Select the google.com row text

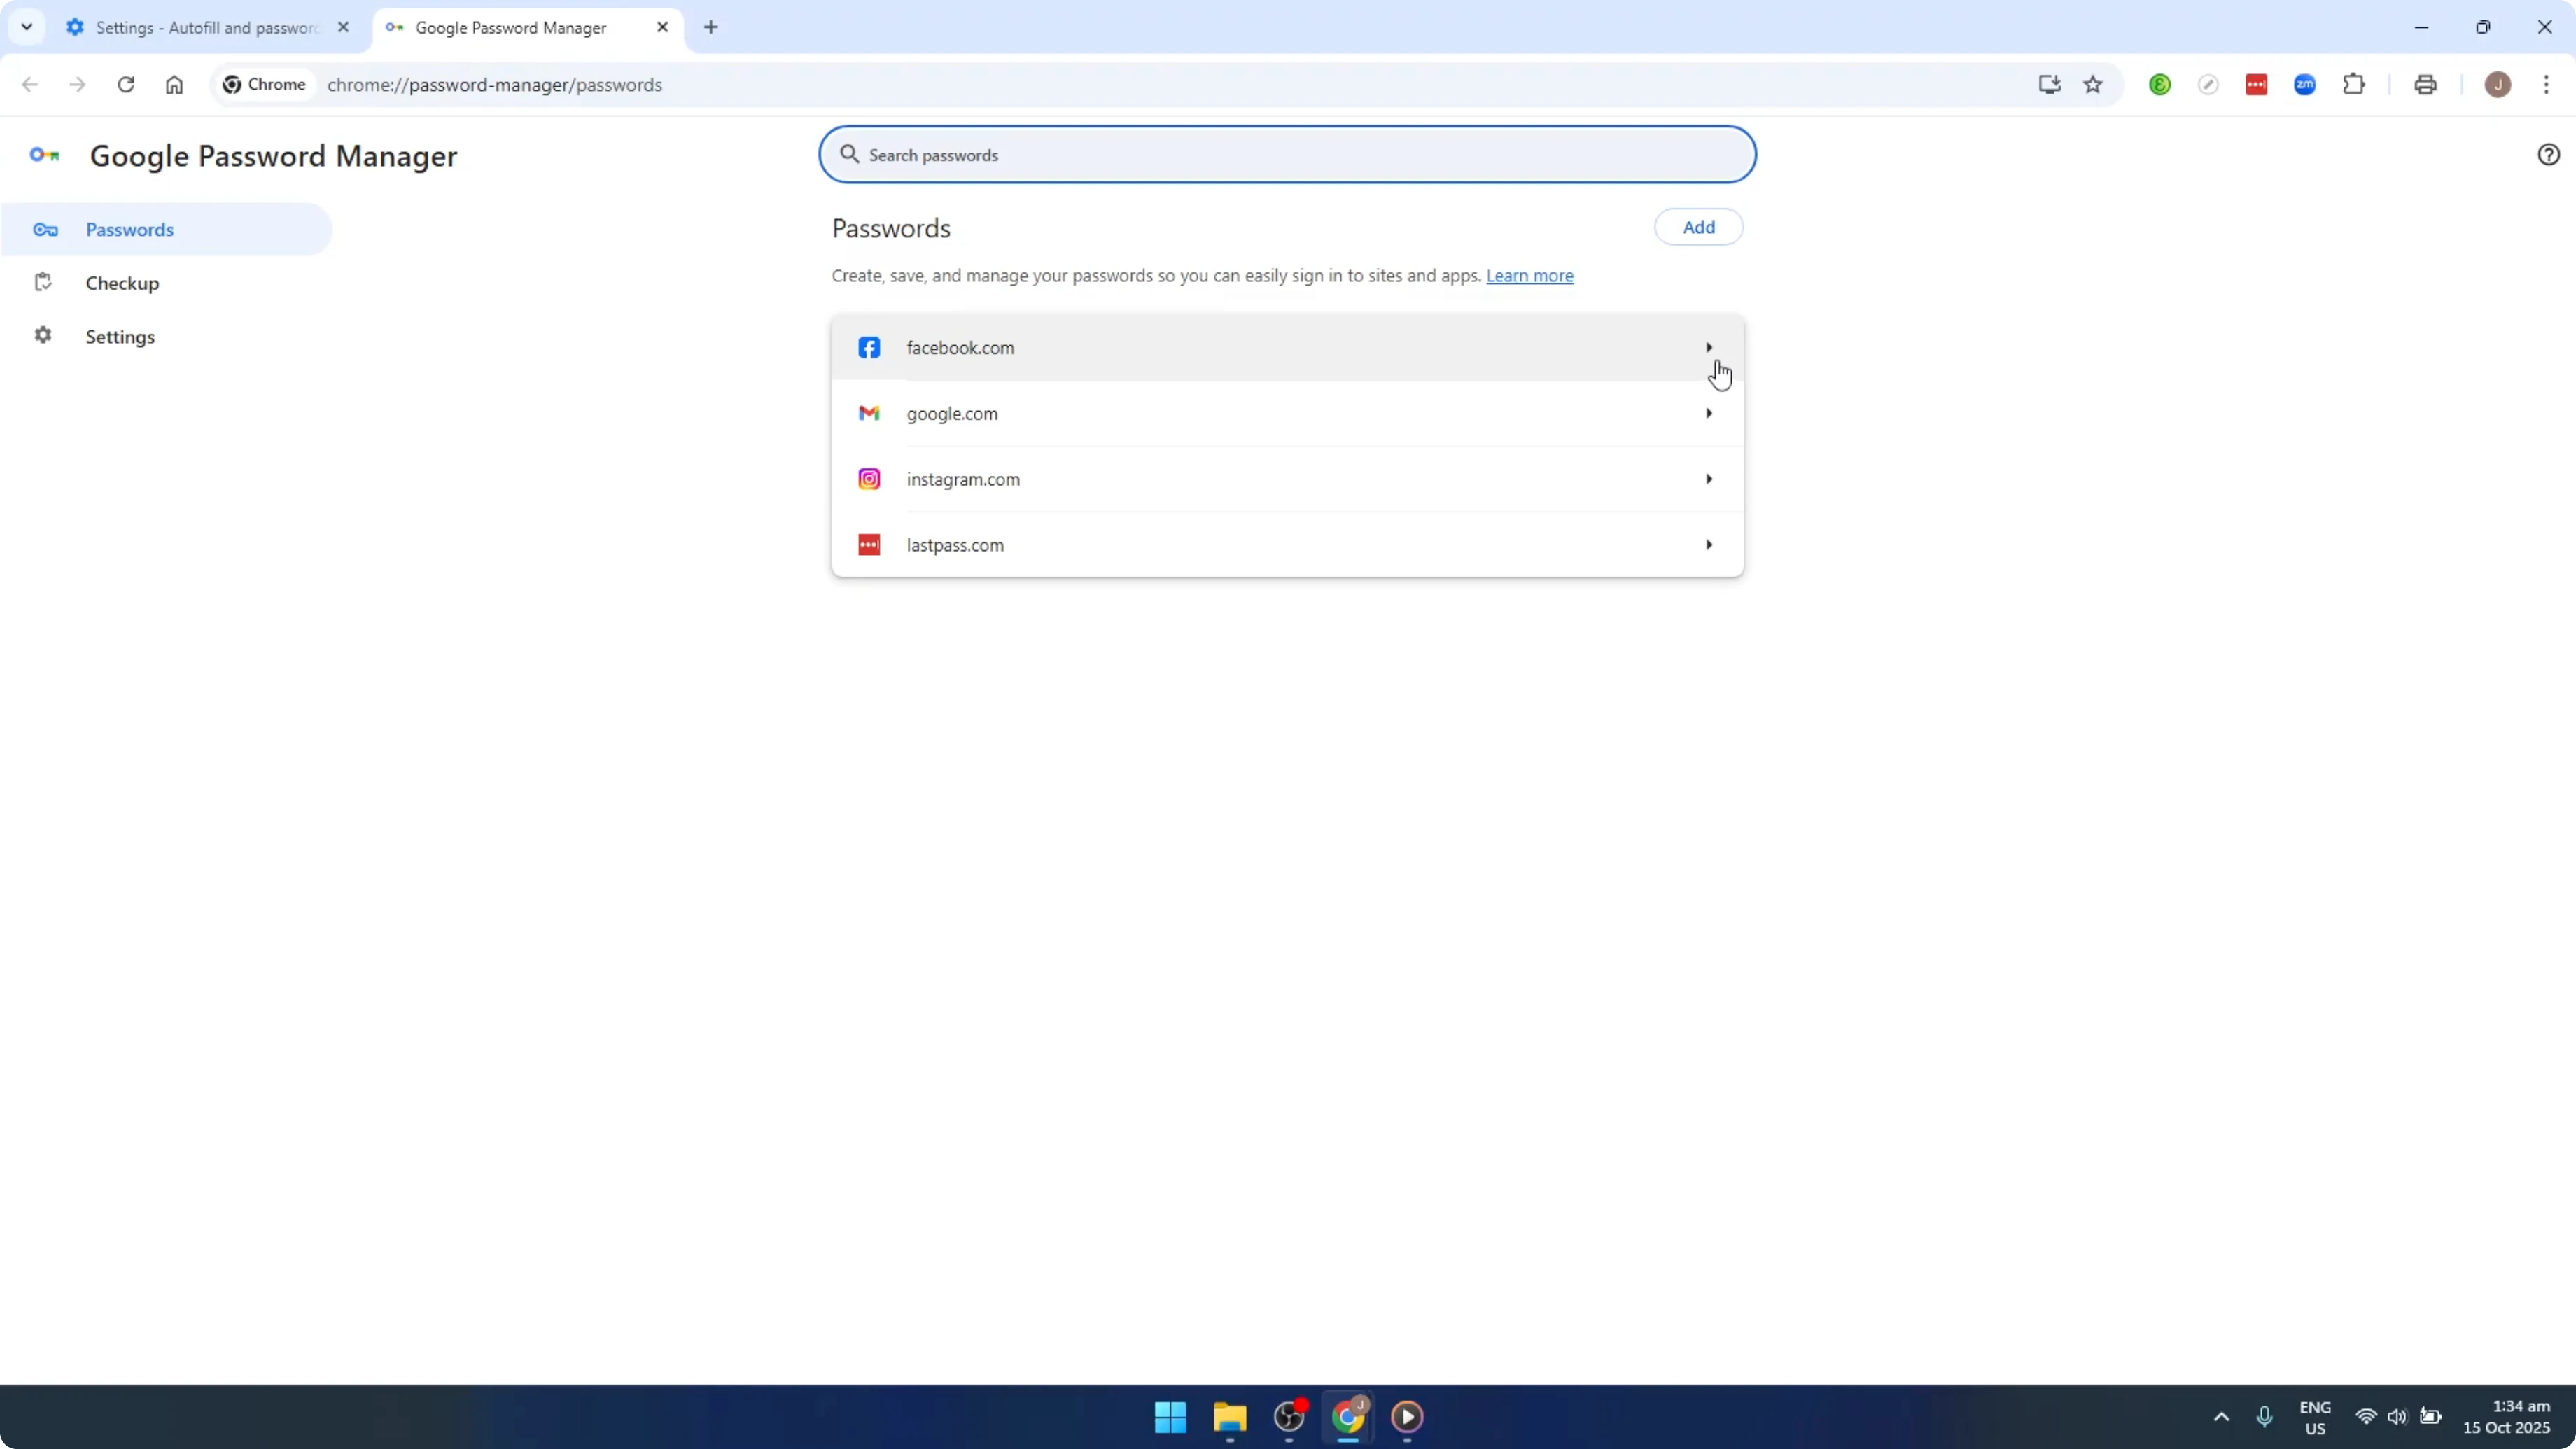(x=952, y=414)
